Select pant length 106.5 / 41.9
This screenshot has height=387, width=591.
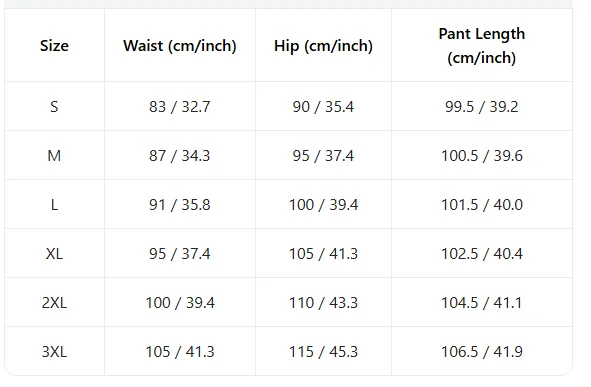pos(482,352)
